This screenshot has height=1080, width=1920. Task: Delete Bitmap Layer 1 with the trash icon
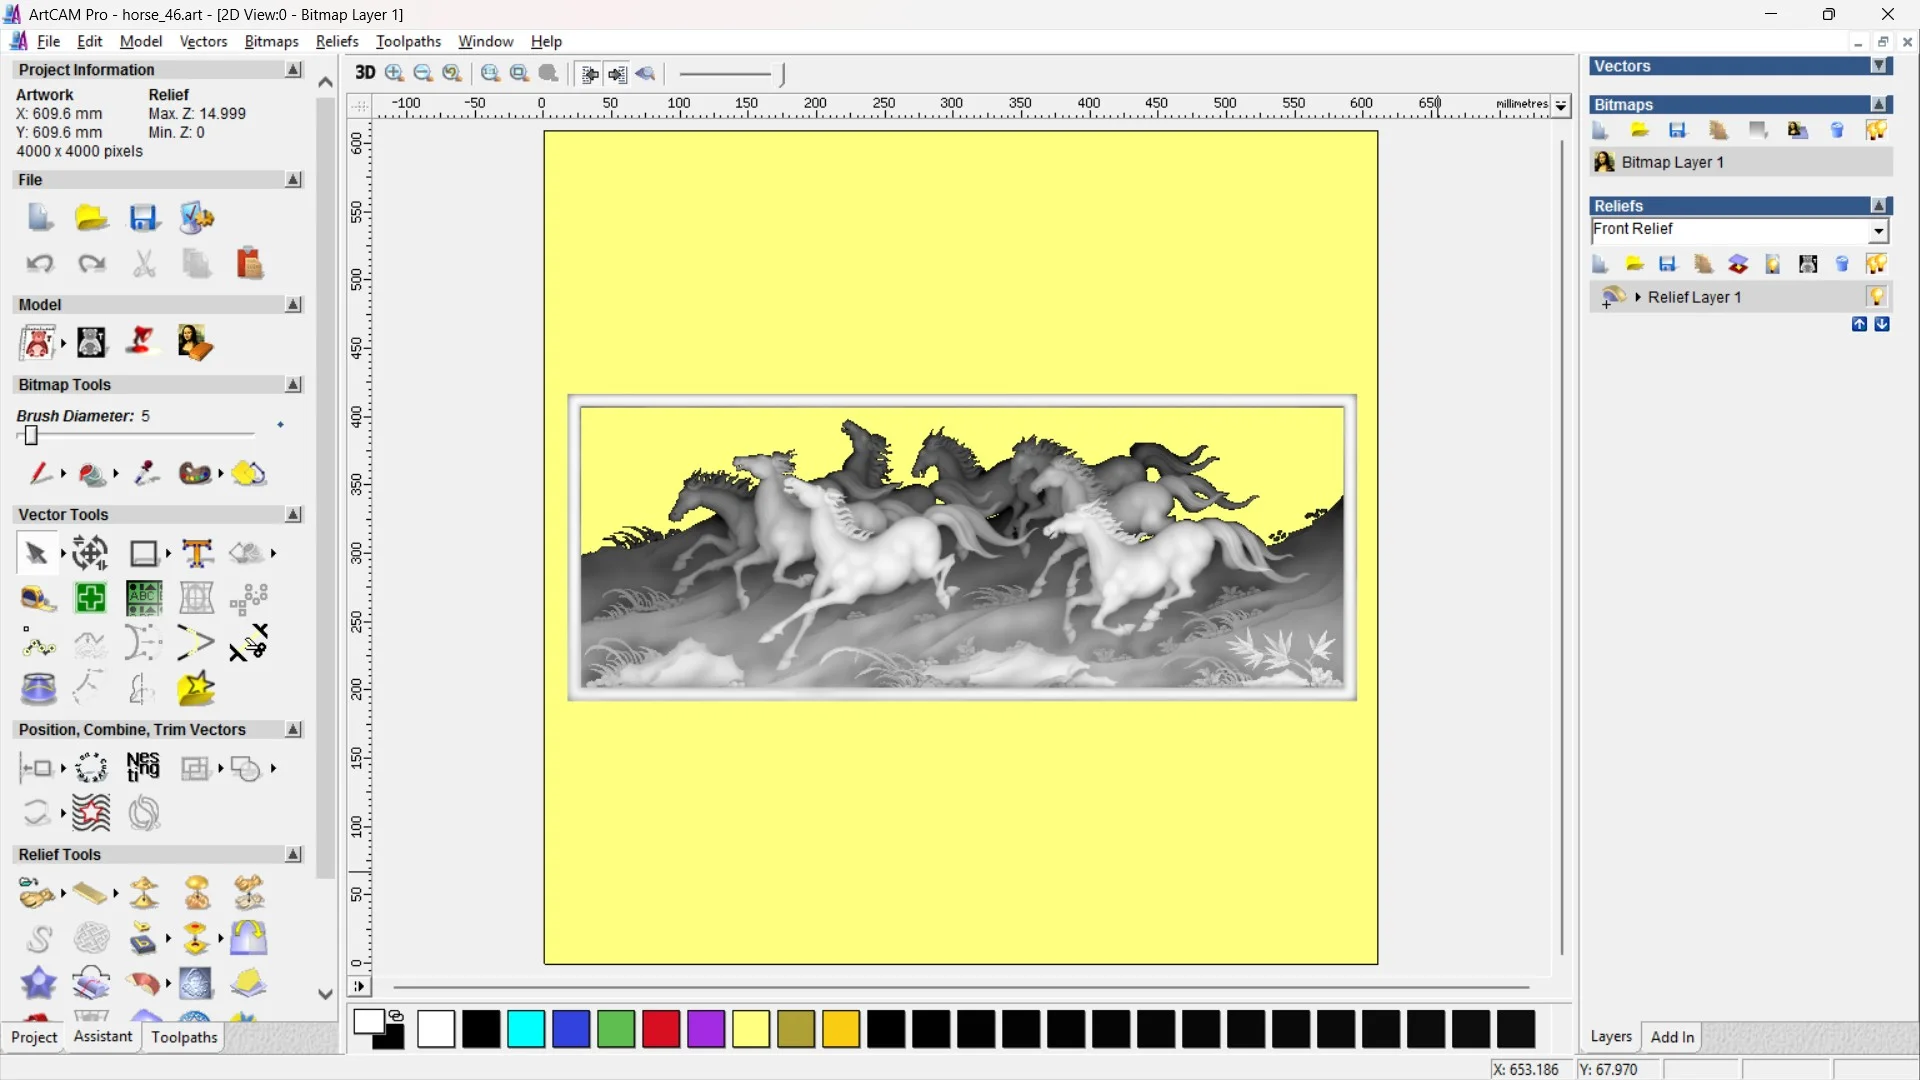tap(1836, 130)
